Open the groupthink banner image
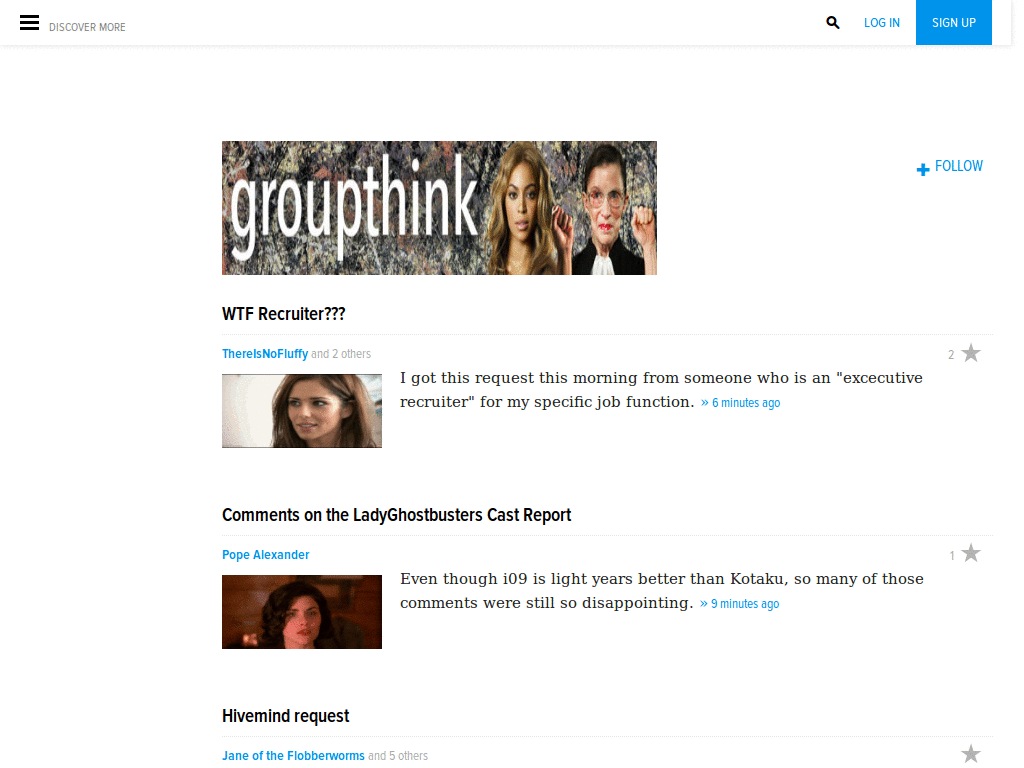Screen dimensions: 1024x768 pos(440,208)
